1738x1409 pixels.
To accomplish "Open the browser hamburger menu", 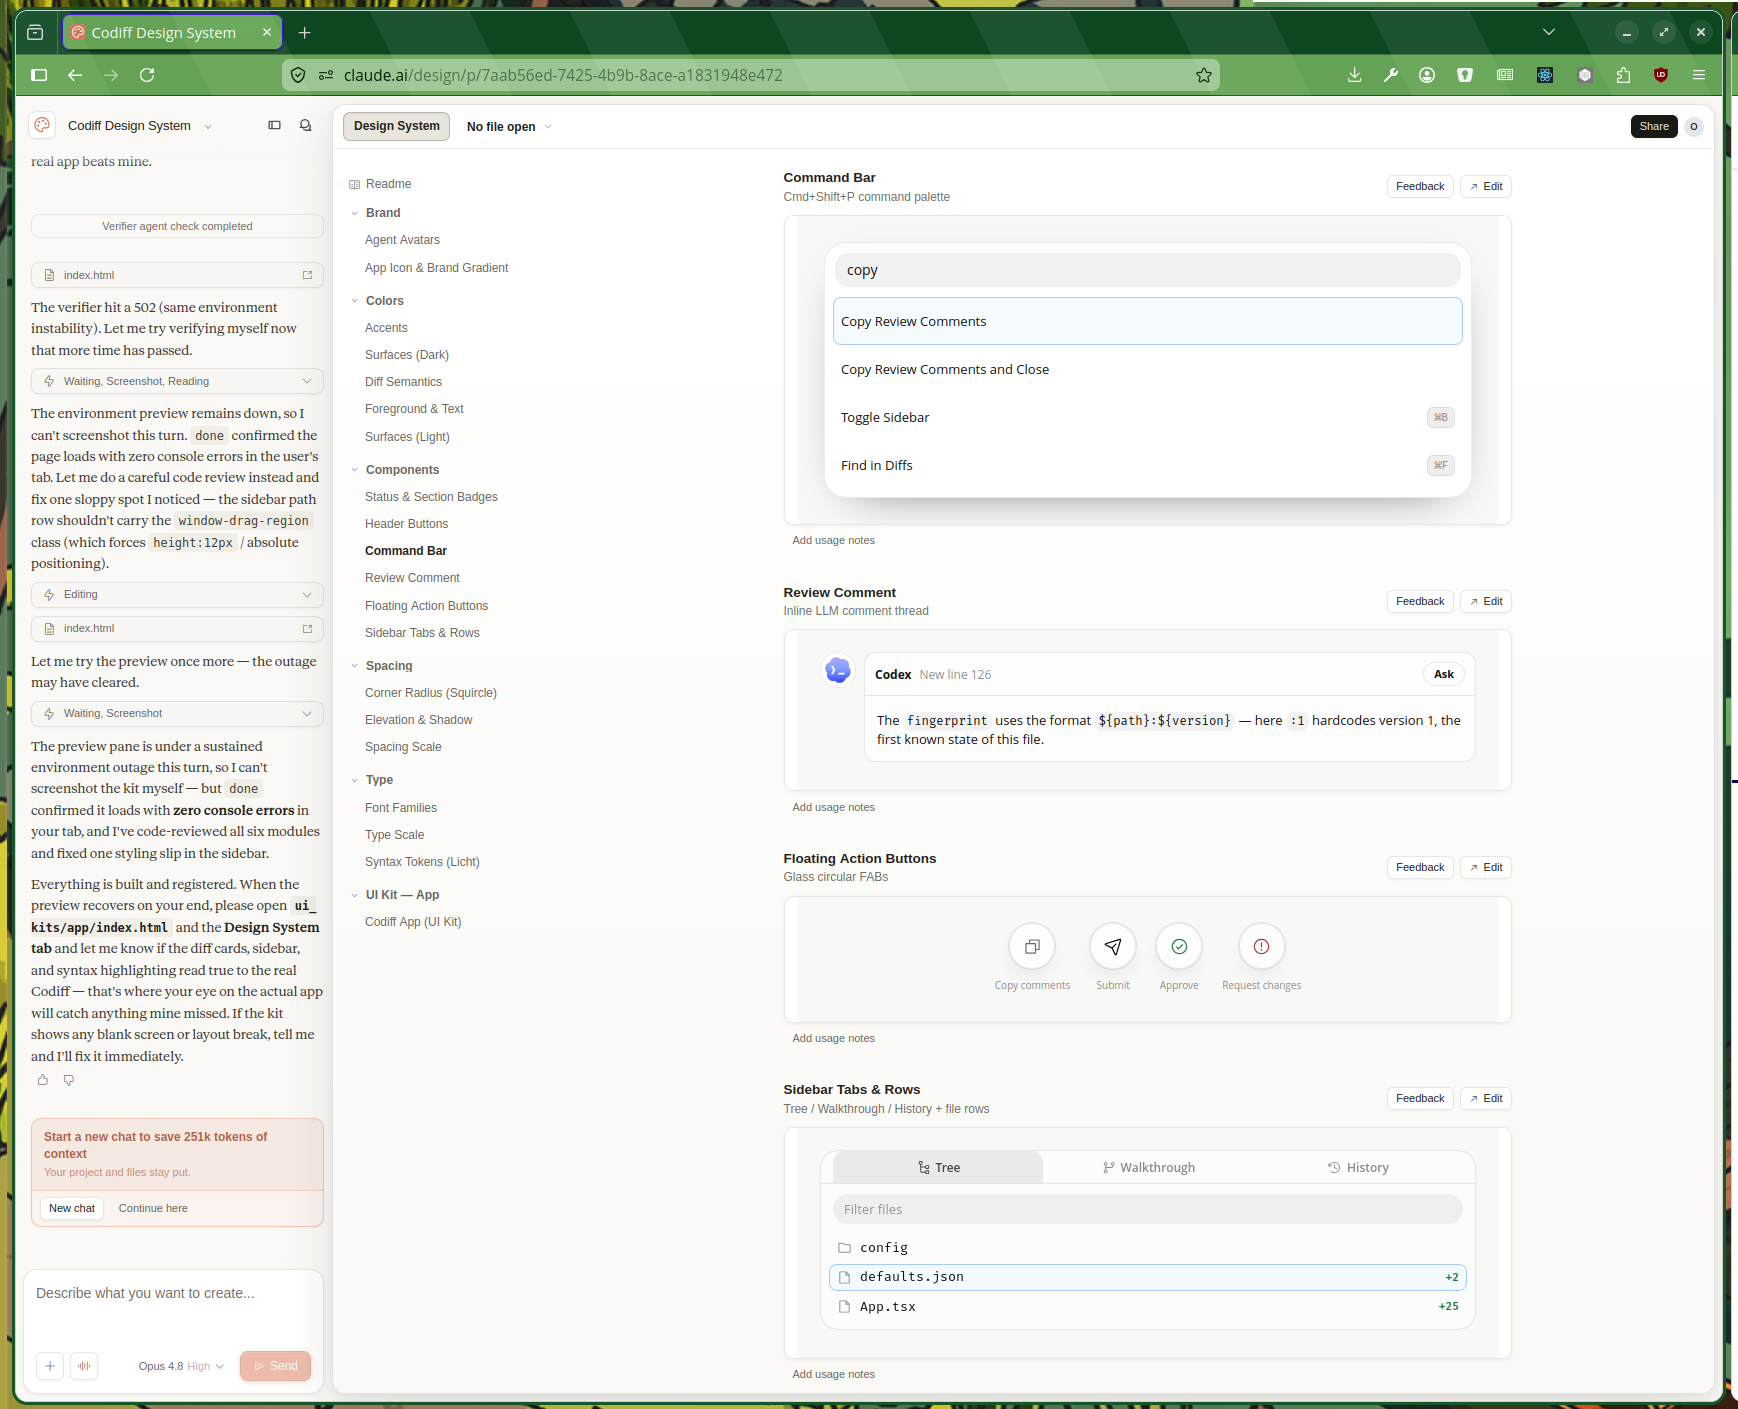I will coord(1699,75).
